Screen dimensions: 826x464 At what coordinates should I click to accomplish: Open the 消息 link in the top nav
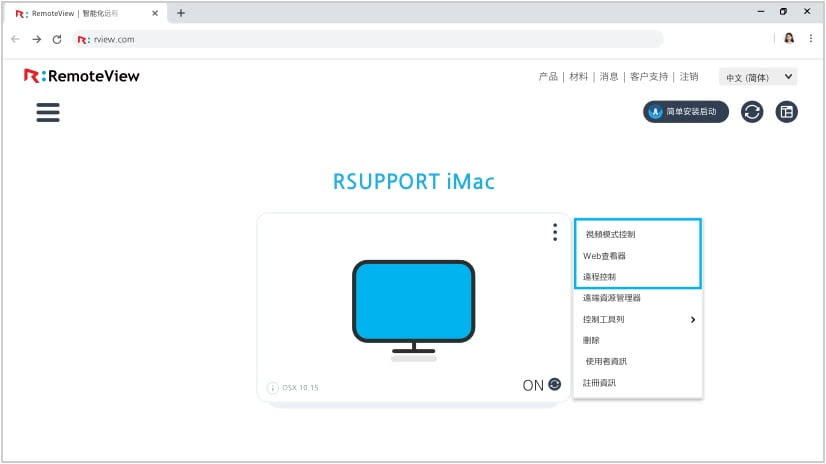(x=609, y=77)
